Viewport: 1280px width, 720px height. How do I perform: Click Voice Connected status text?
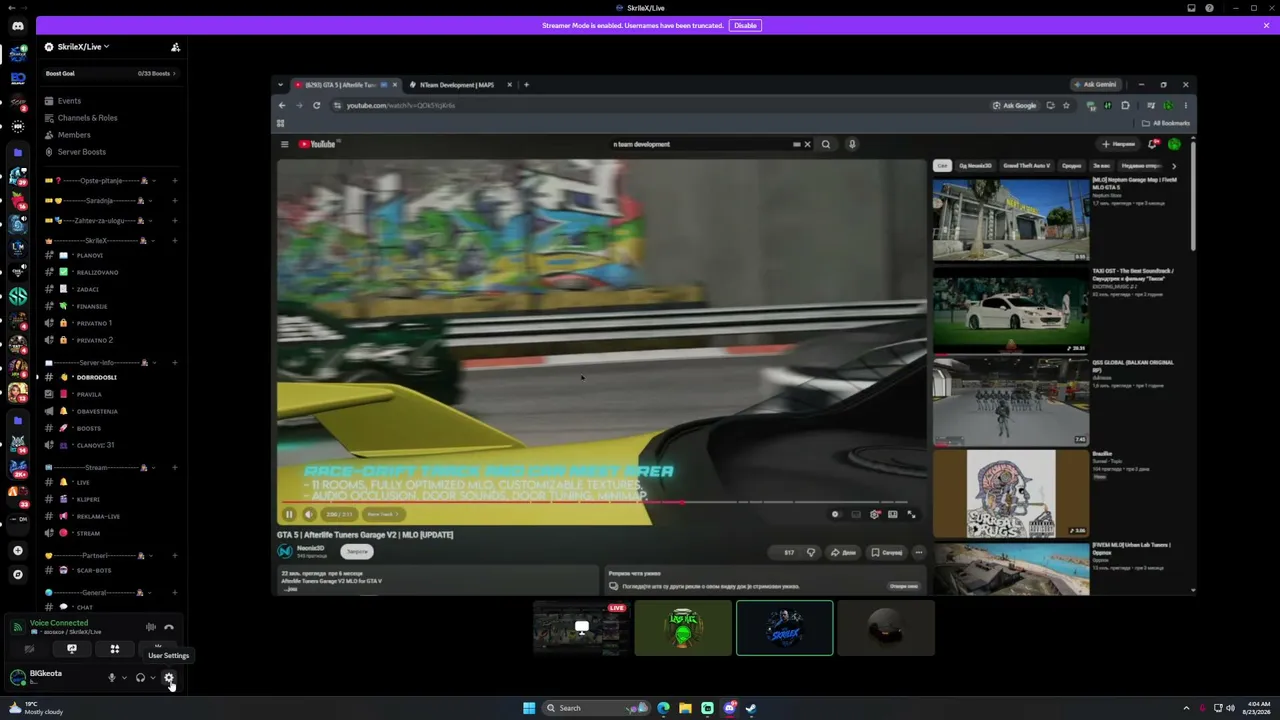(59, 623)
